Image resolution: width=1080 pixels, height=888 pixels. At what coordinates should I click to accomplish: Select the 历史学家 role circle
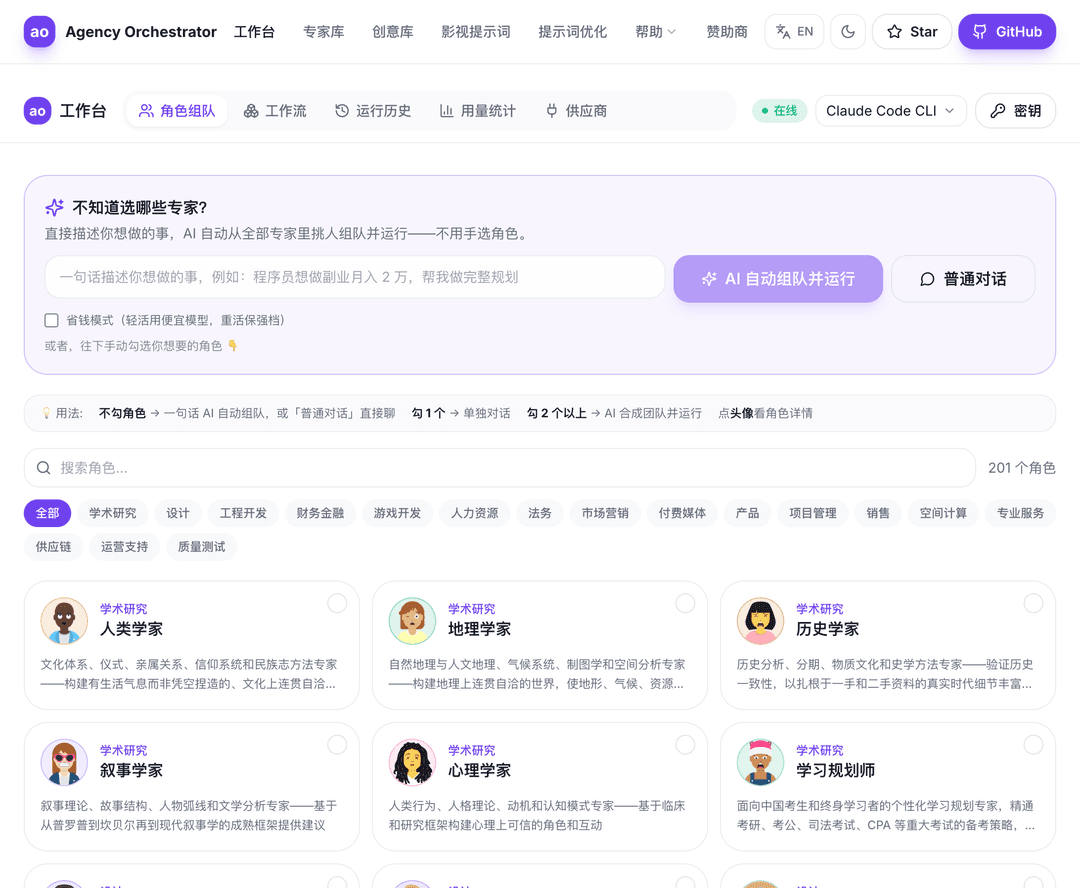pyautogui.click(x=1033, y=603)
